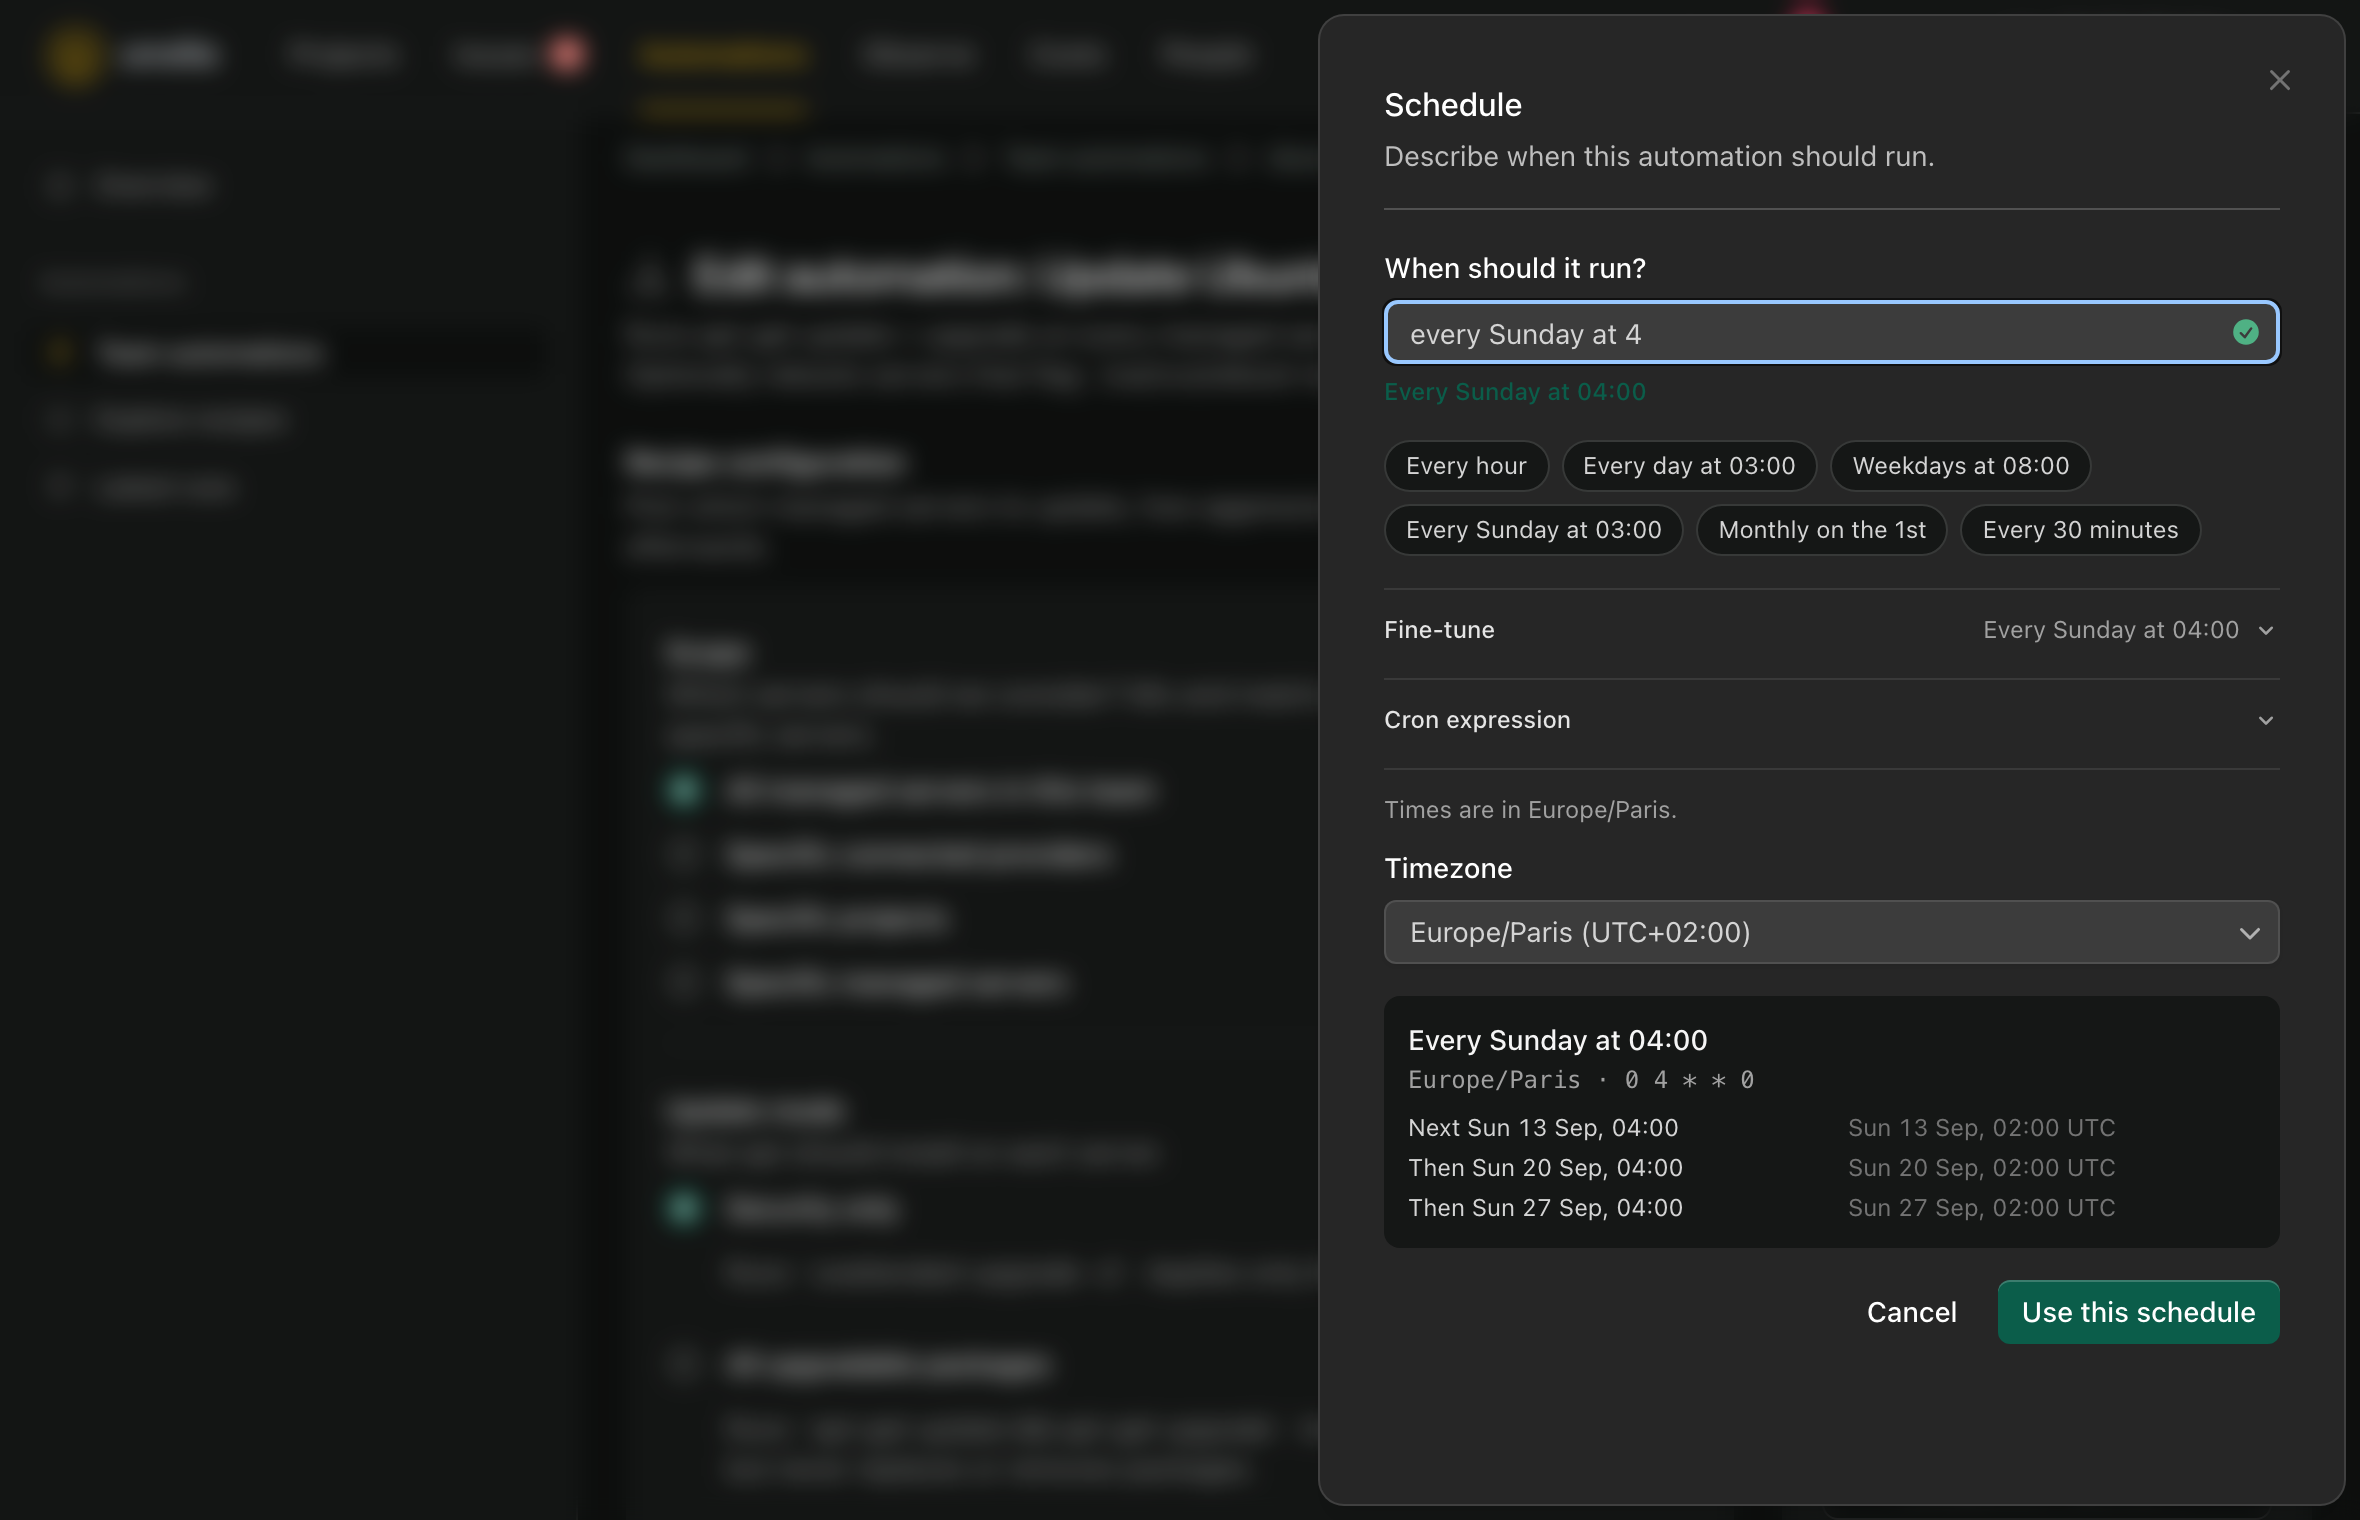Choose the 'Weekdays at 08:00' preset
This screenshot has width=2360, height=1520.
(1960, 466)
